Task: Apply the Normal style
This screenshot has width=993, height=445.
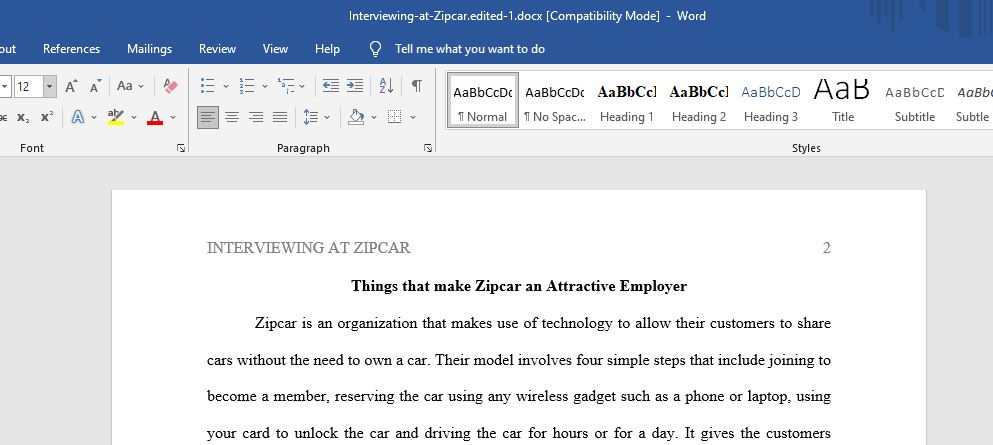Action: [x=483, y=100]
